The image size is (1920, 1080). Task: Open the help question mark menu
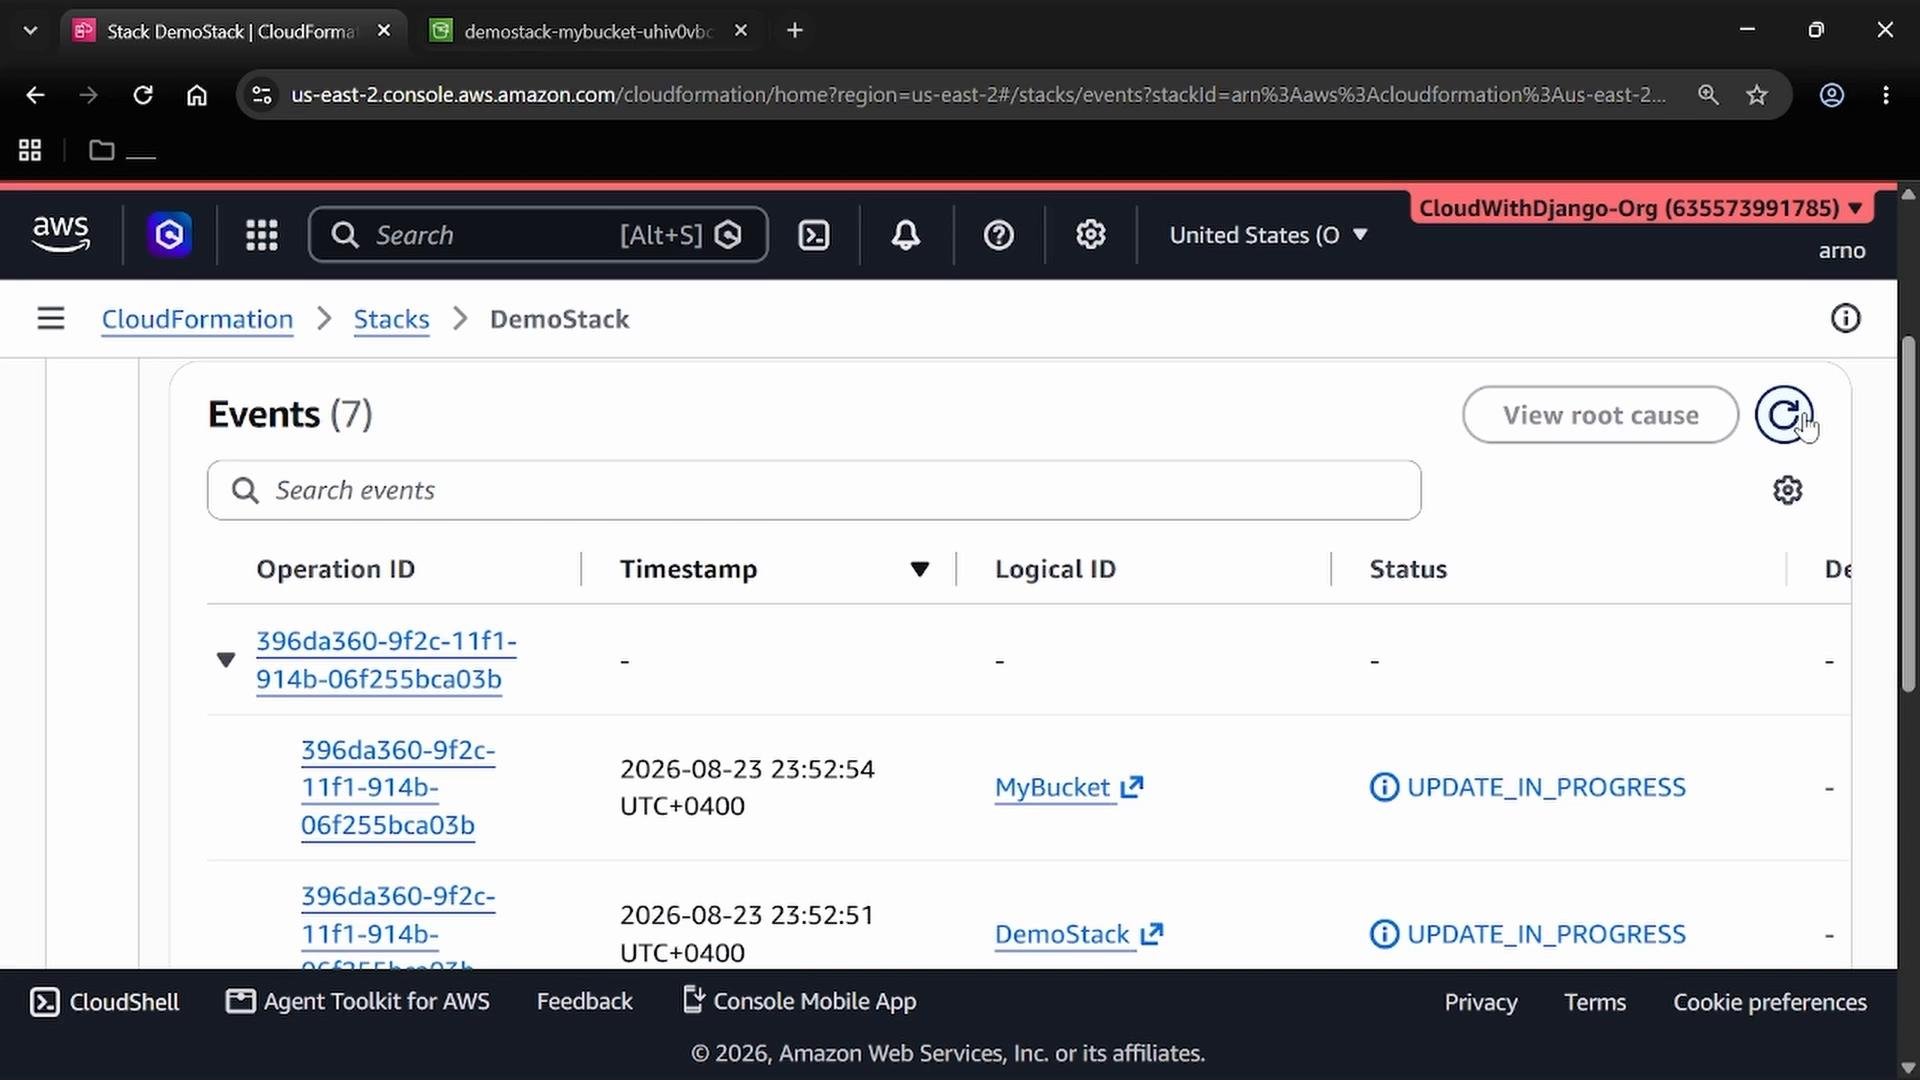pos(999,235)
